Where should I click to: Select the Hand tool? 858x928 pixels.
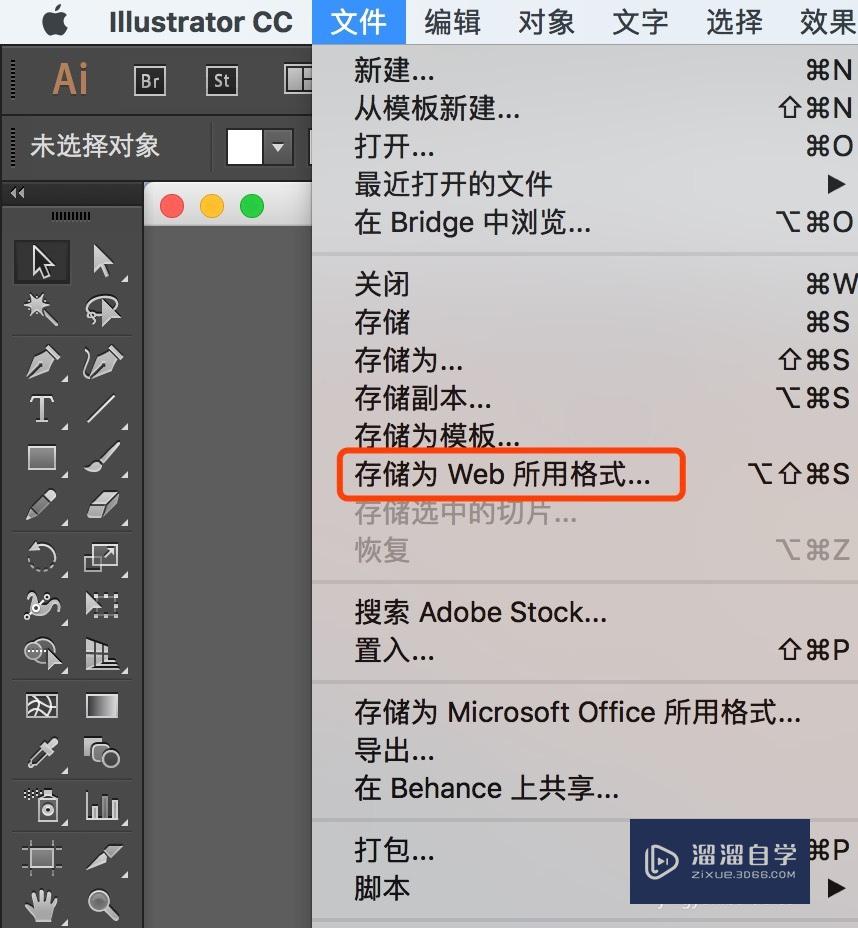(x=40, y=903)
